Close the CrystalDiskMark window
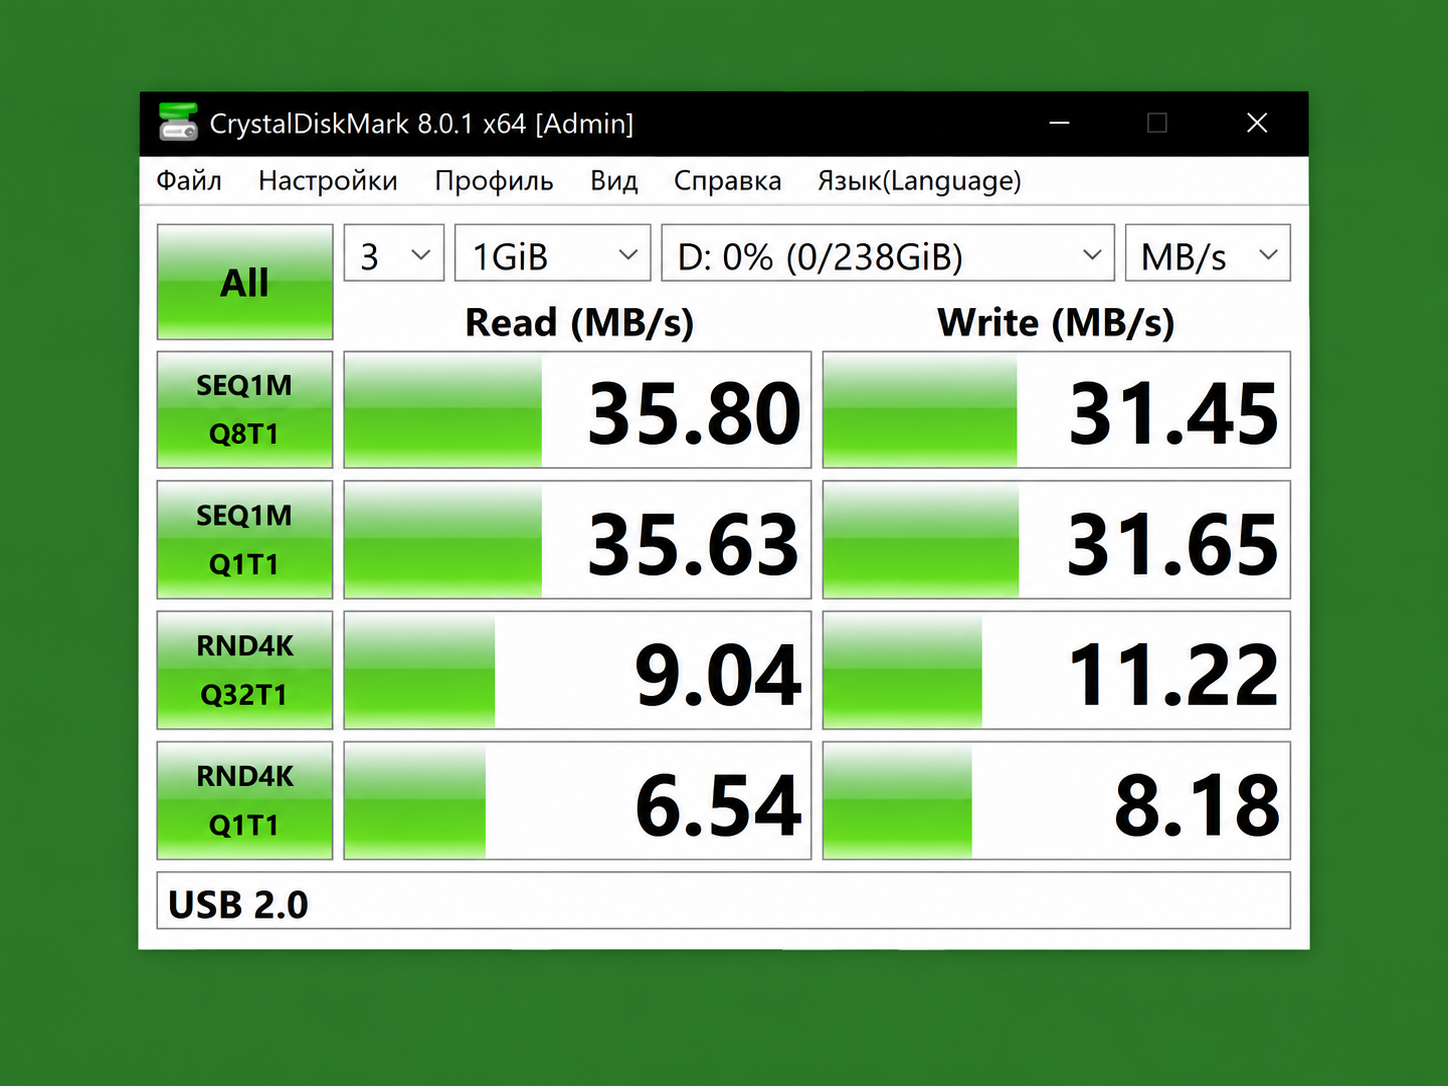The image size is (1448, 1086). pyautogui.click(x=1257, y=123)
